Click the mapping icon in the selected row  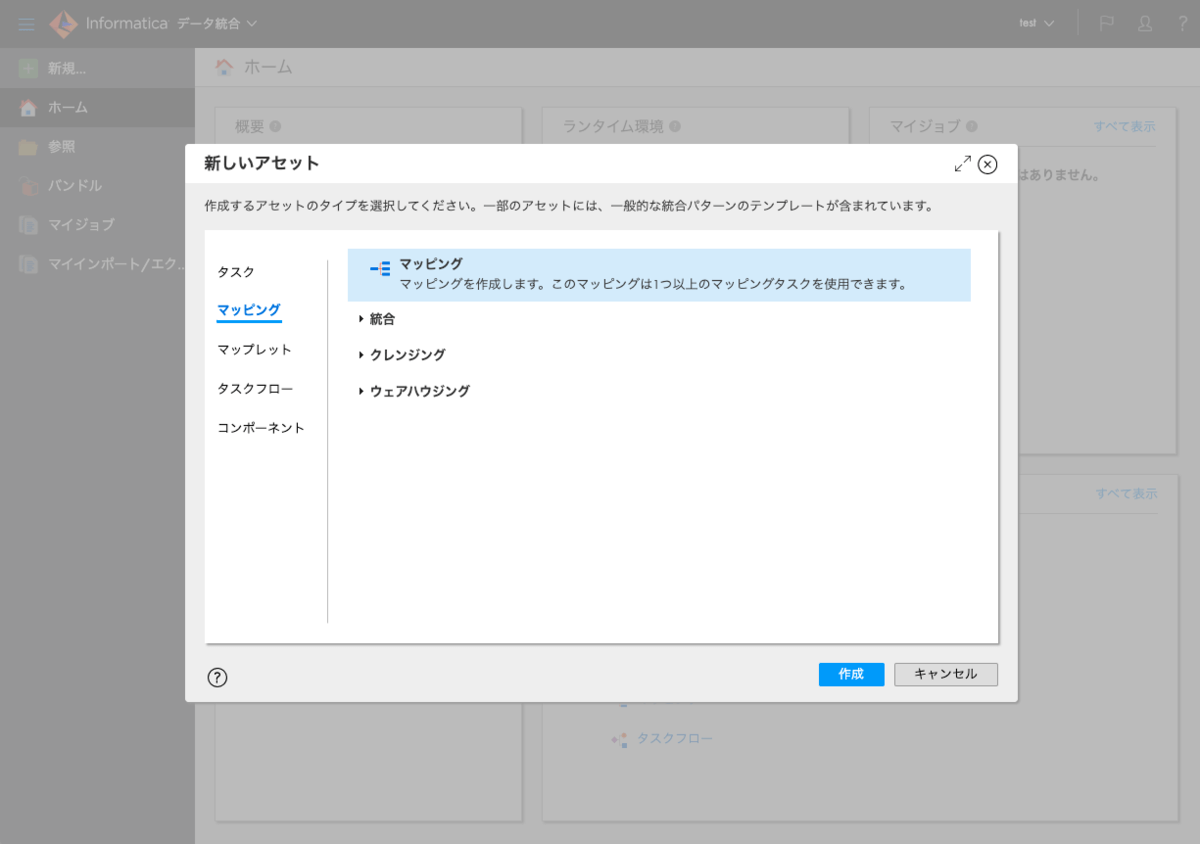(x=380, y=268)
